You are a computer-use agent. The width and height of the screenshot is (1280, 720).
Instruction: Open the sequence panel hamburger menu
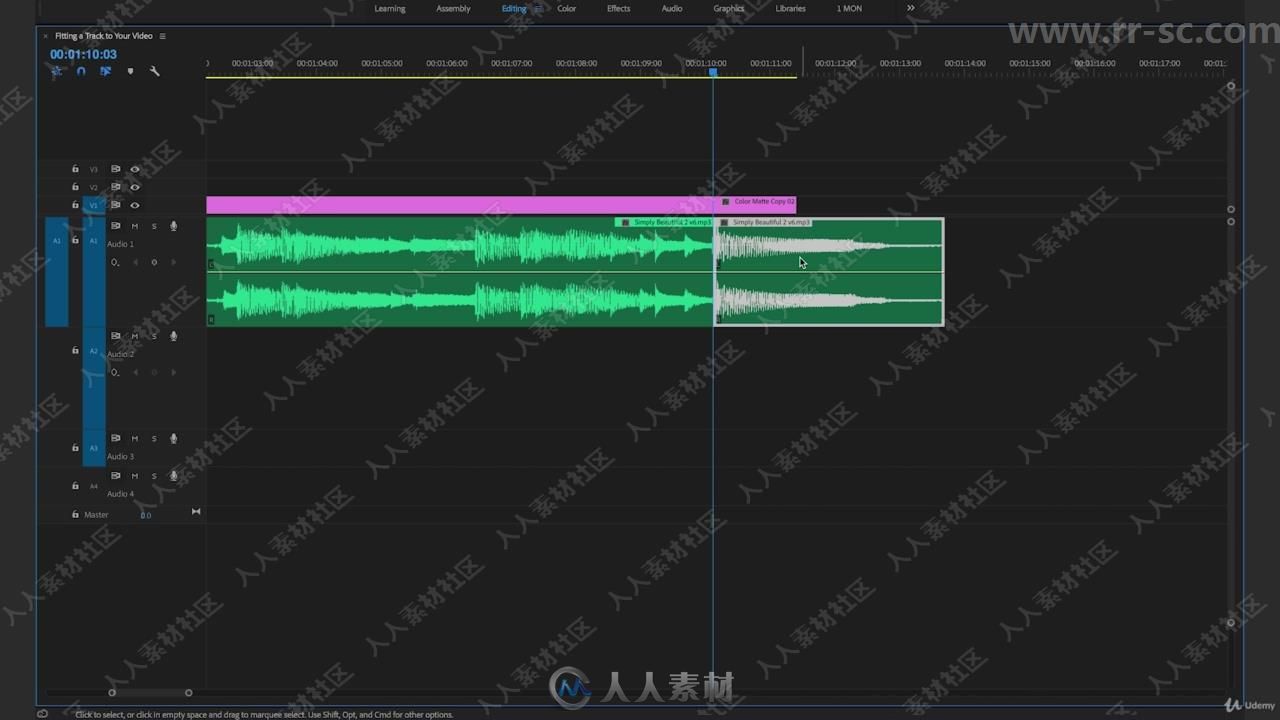coord(163,36)
